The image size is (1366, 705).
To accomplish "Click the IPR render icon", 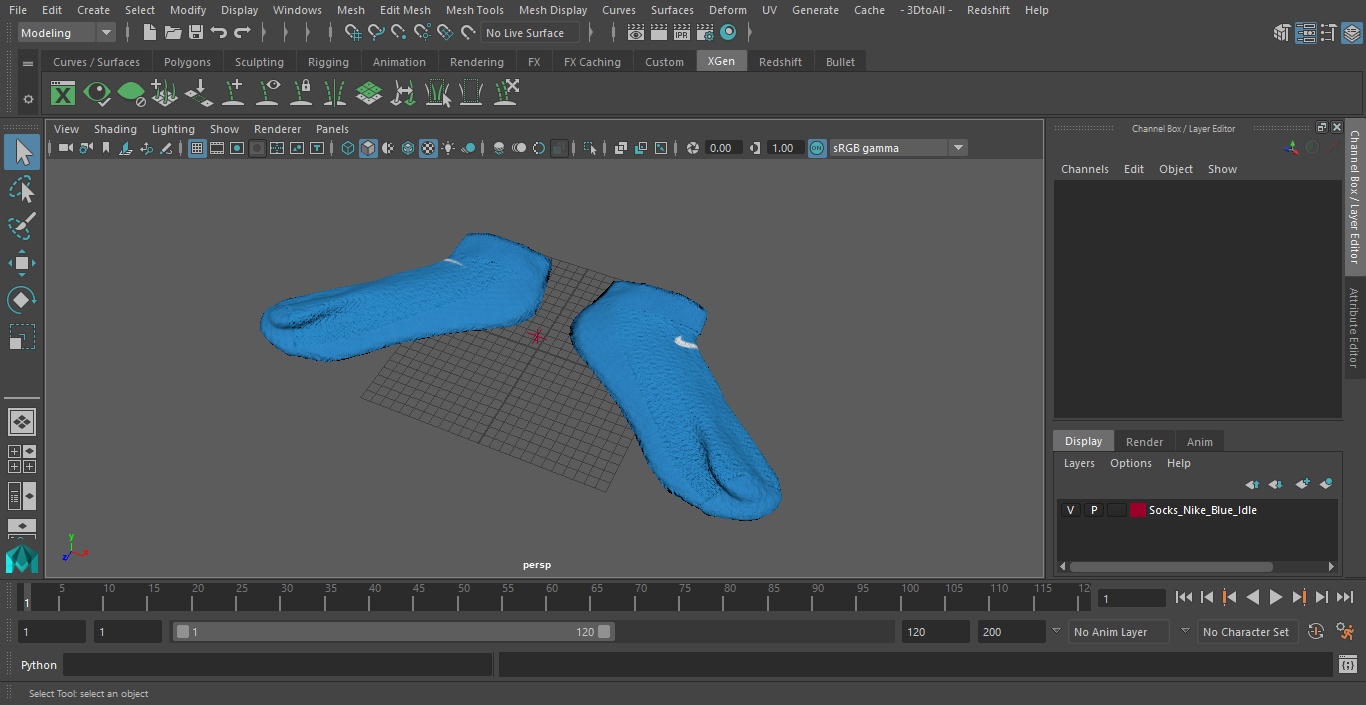I will [682, 33].
